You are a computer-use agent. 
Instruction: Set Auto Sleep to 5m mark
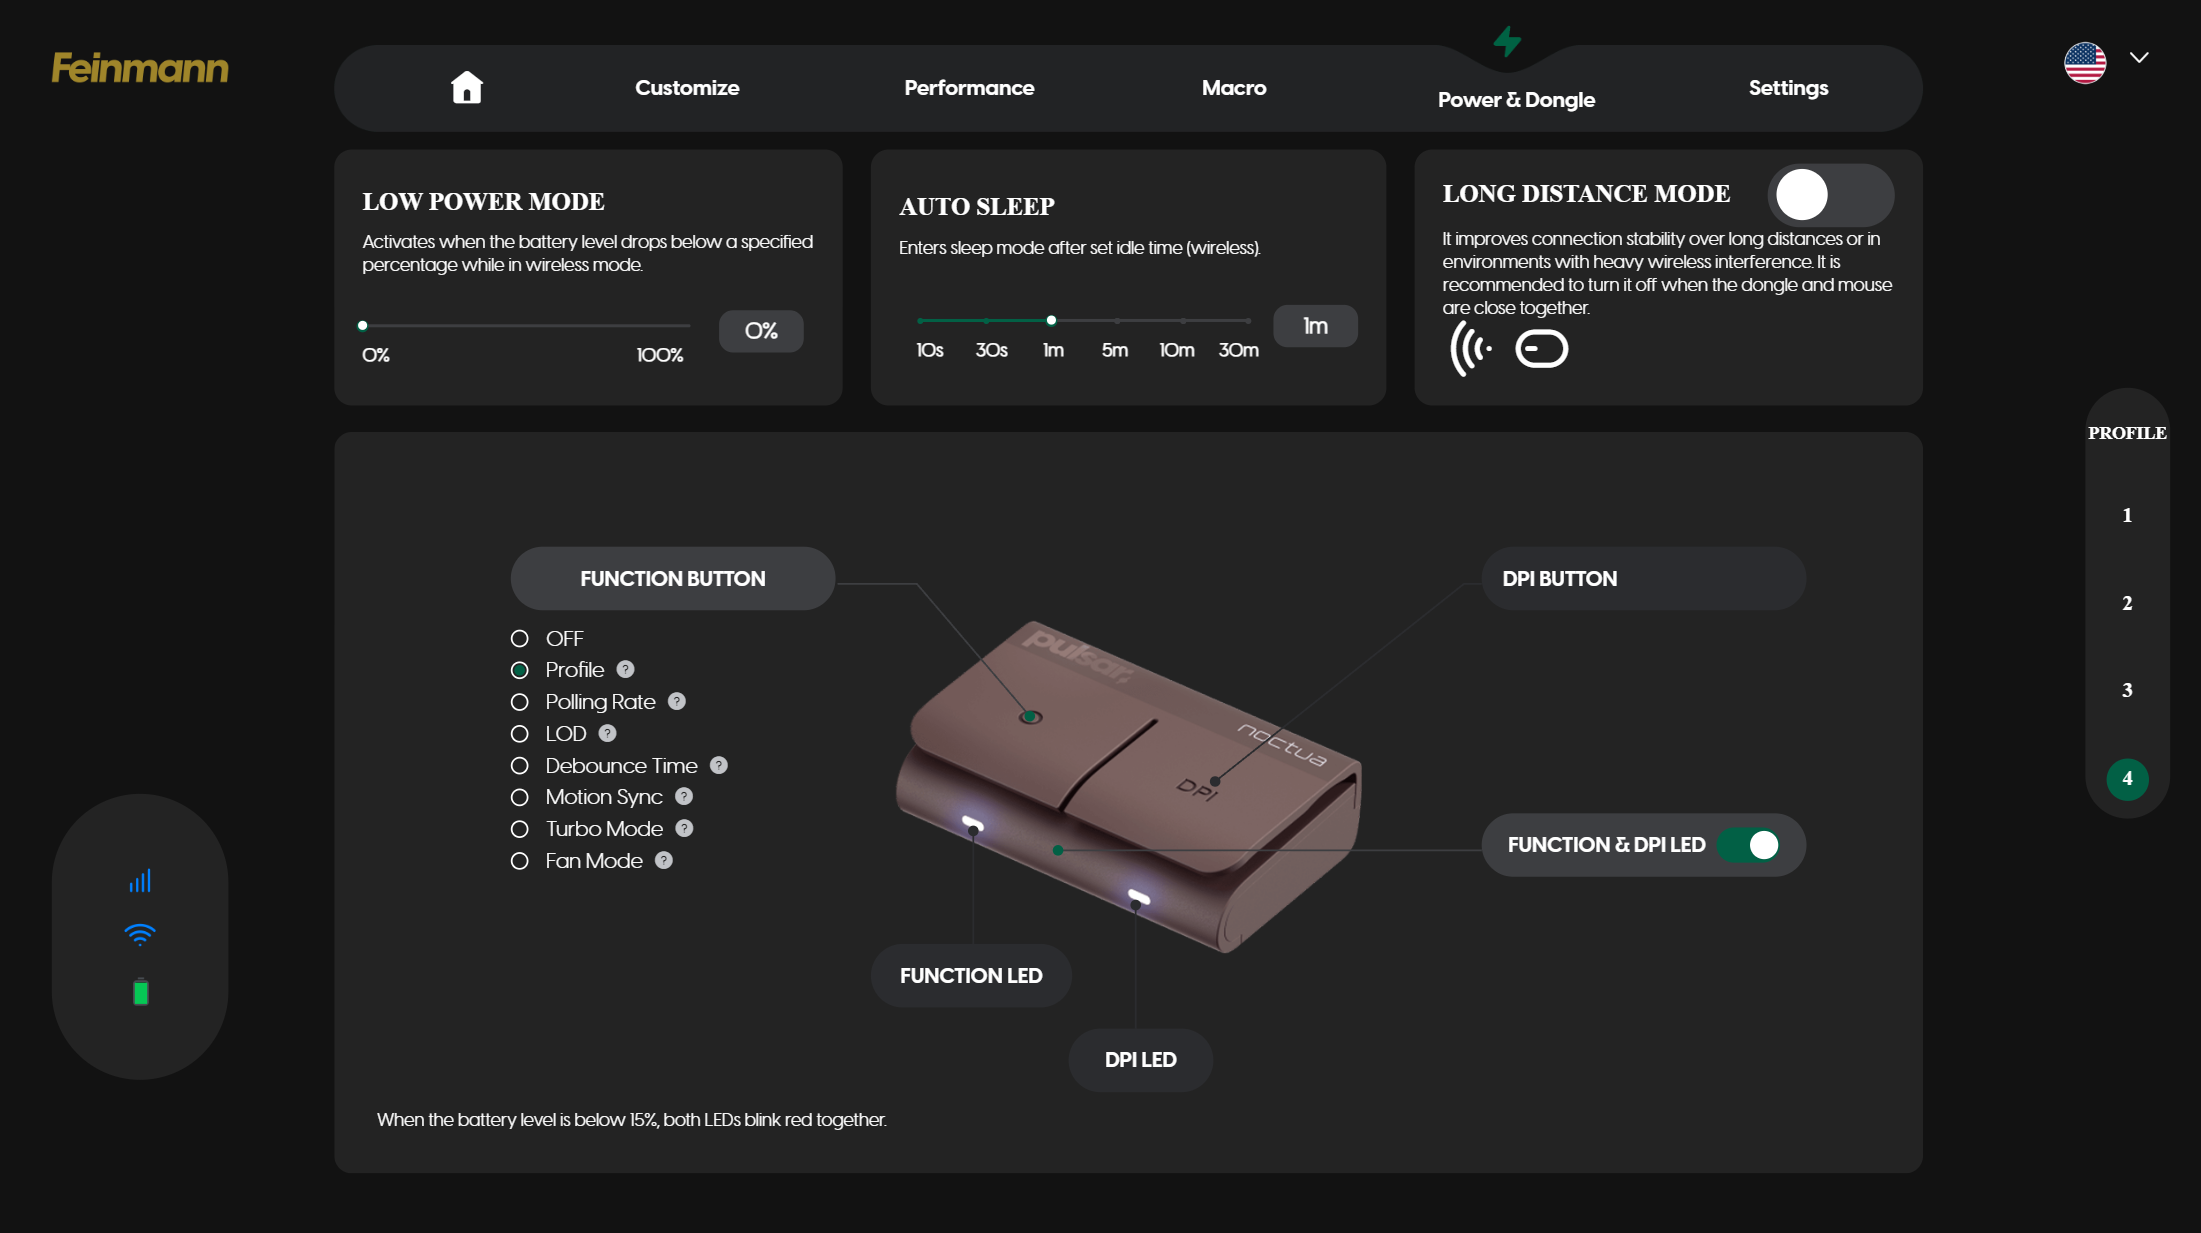pos(1117,320)
